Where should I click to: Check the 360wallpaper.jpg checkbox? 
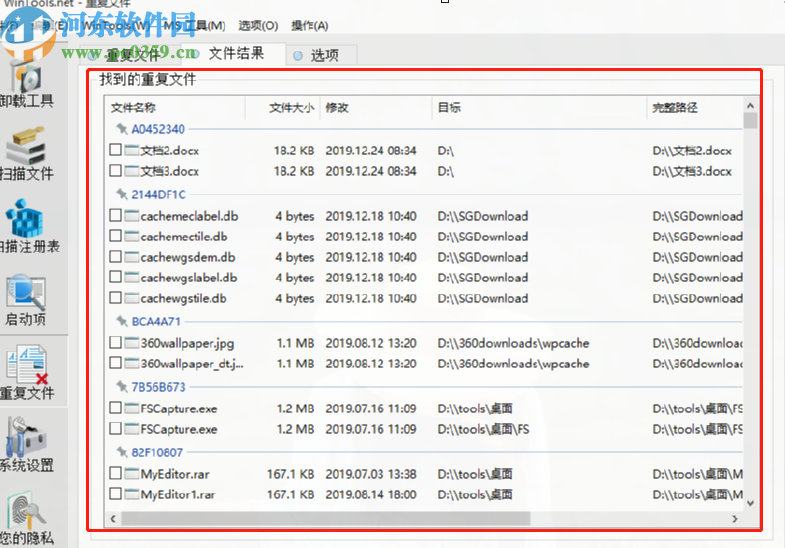pos(116,342)
